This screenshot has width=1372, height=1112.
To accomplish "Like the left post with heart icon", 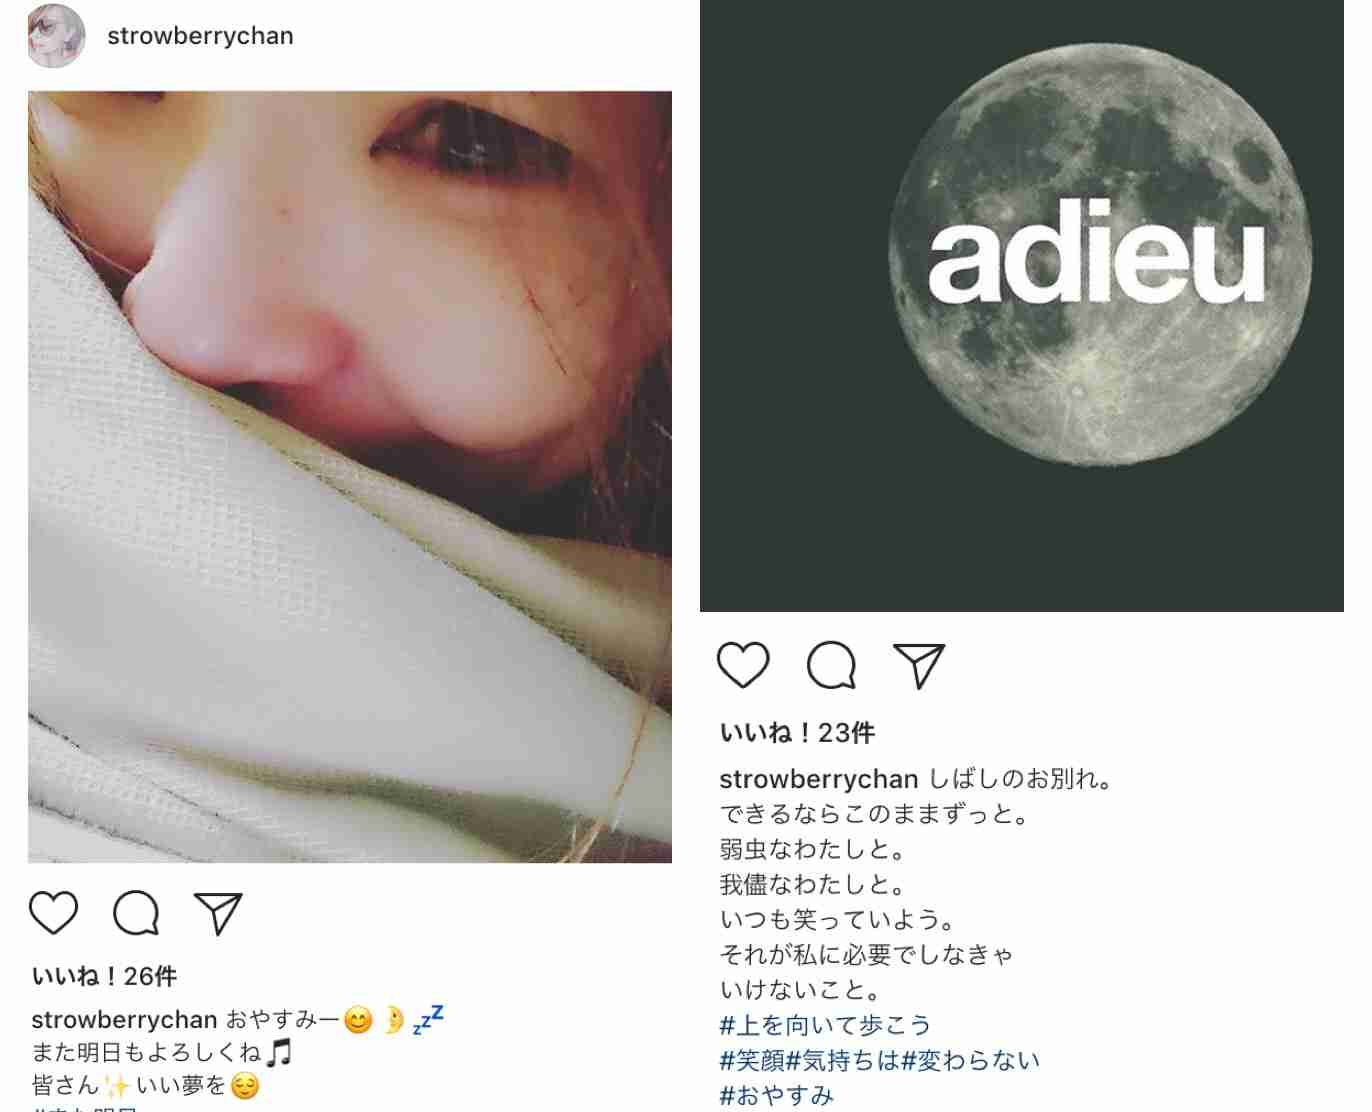I will 53,912.
